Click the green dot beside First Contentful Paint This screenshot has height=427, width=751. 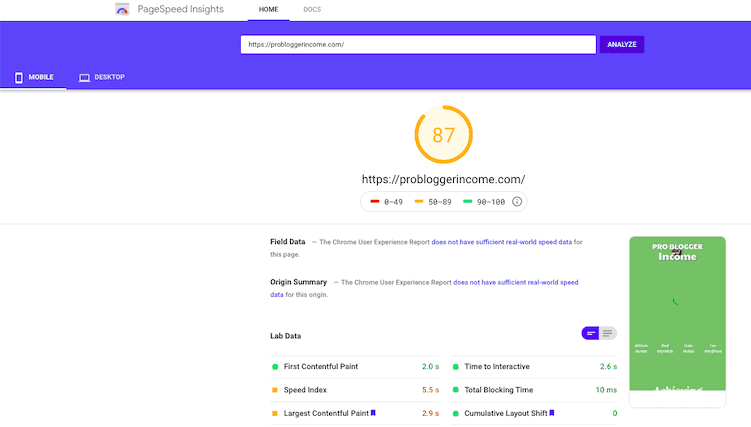pyautogui.click(x=275, y=367)
